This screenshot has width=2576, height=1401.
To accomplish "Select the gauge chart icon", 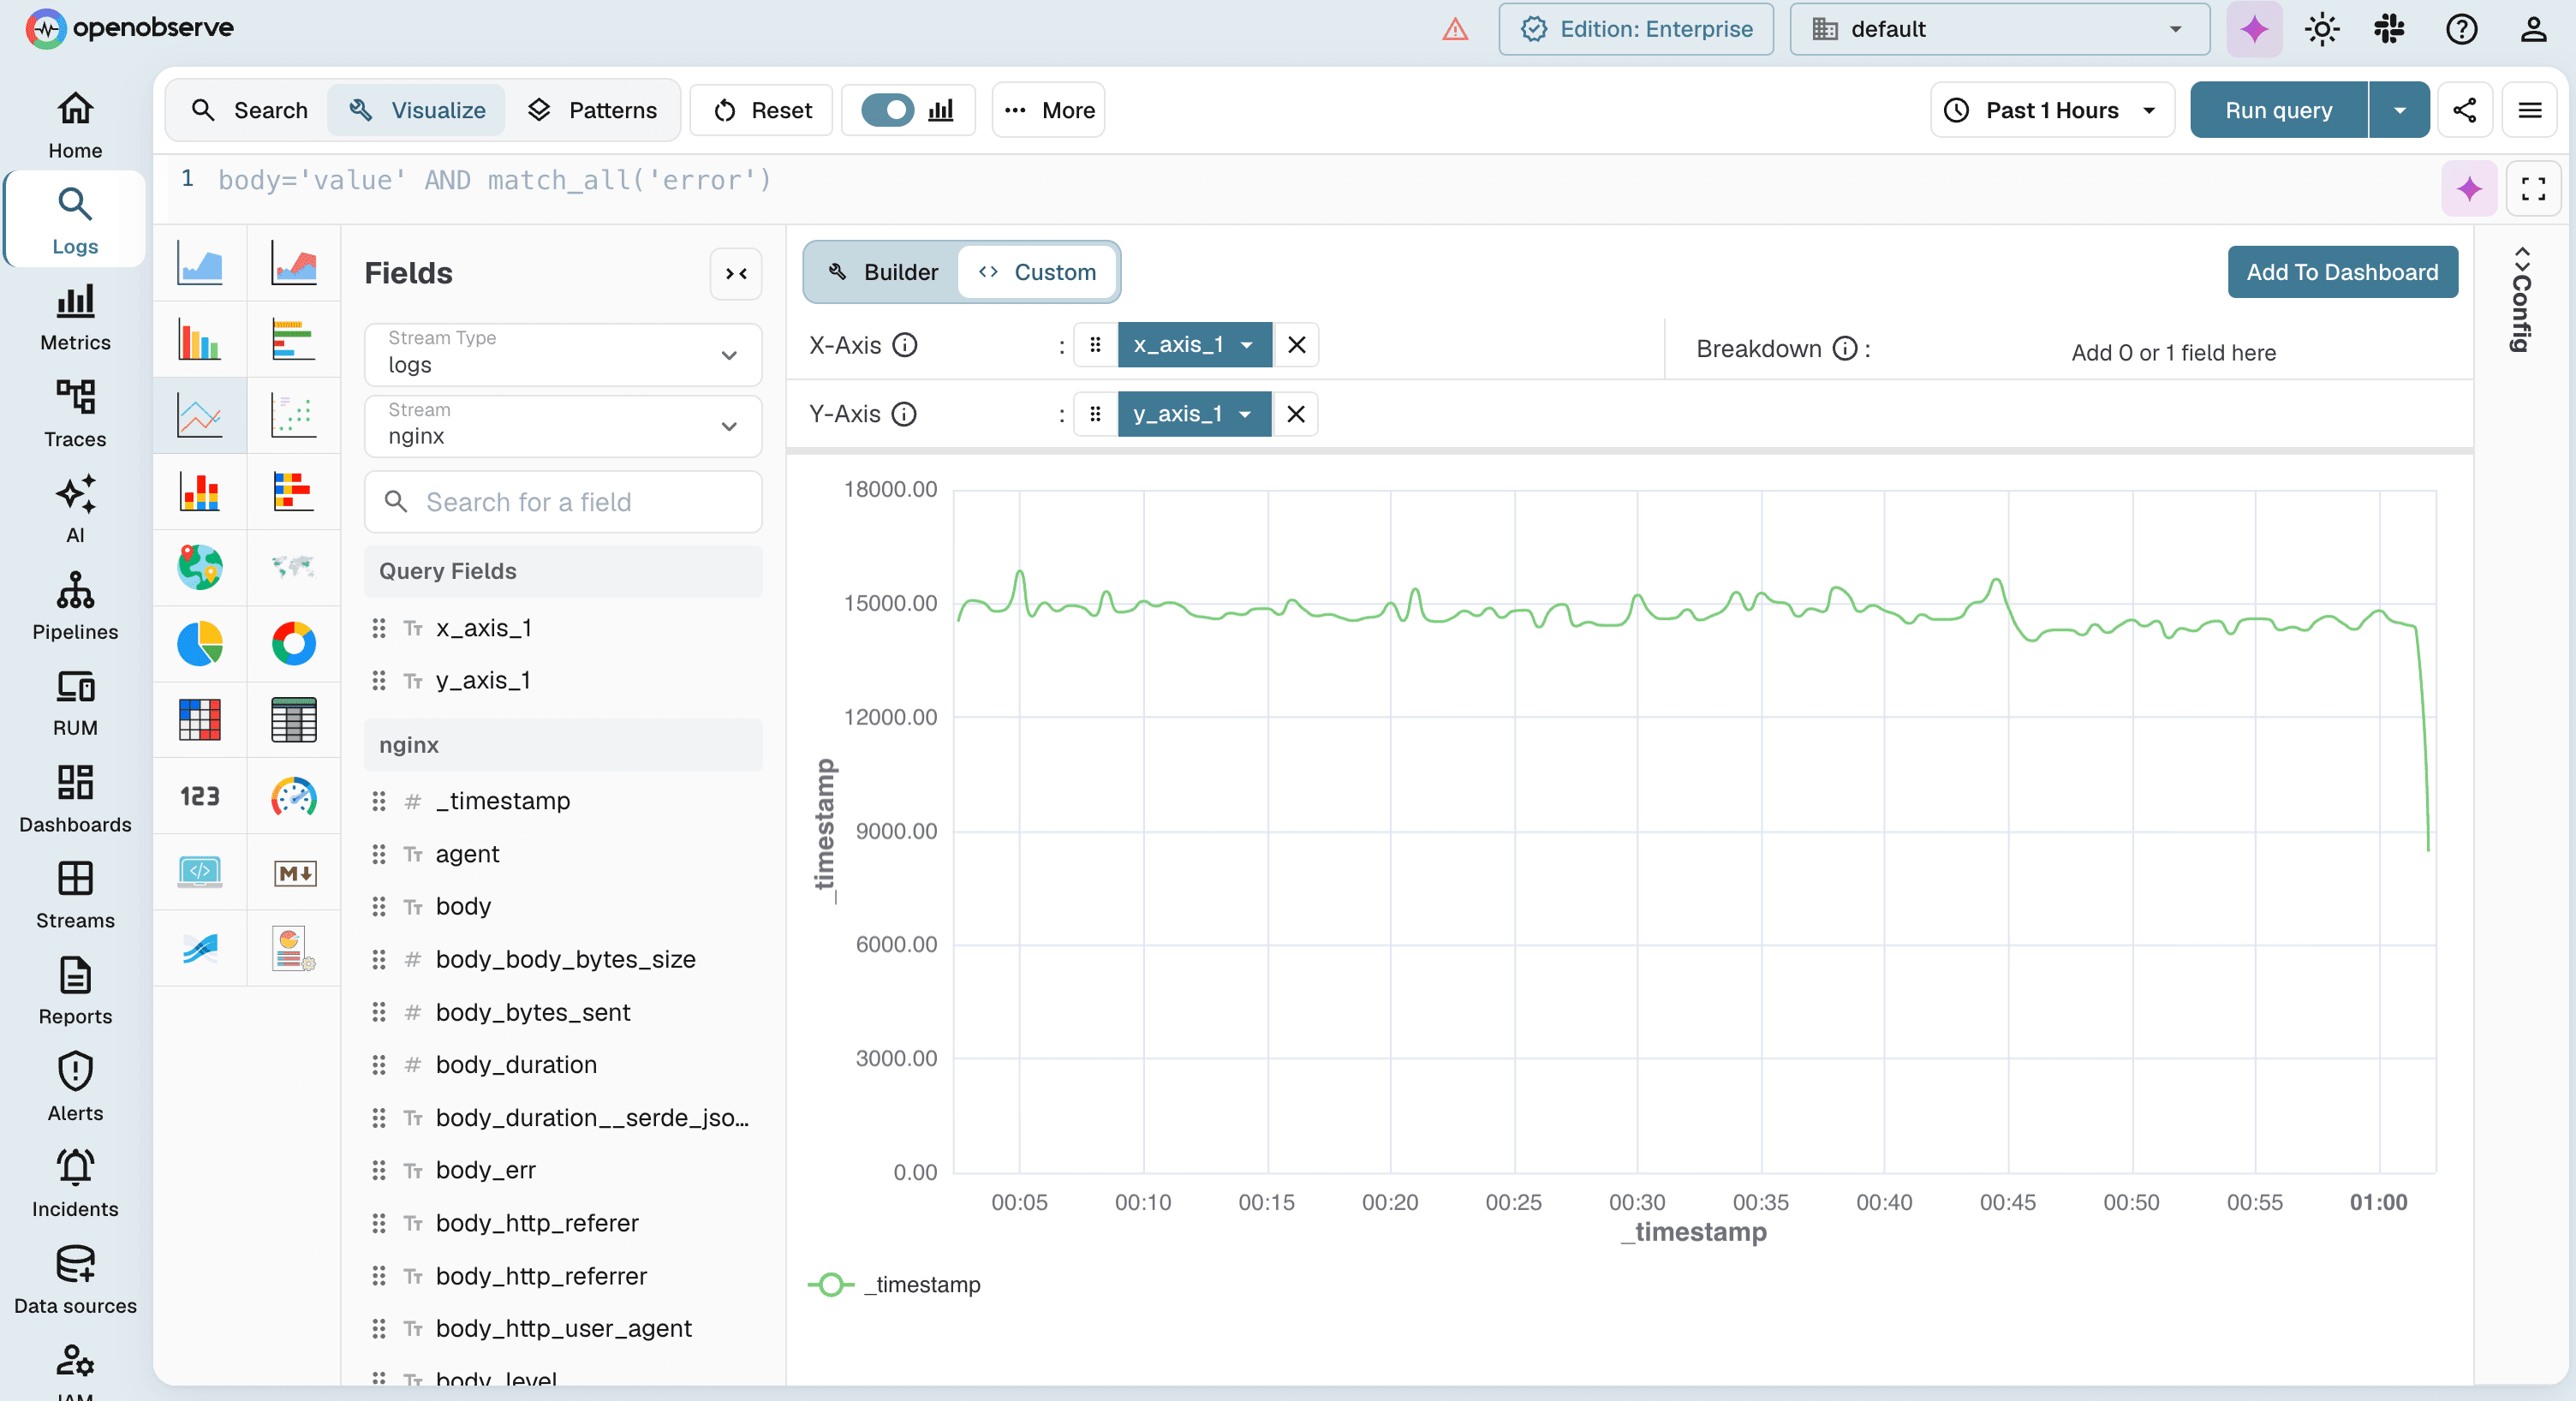I will click(293, 796).
